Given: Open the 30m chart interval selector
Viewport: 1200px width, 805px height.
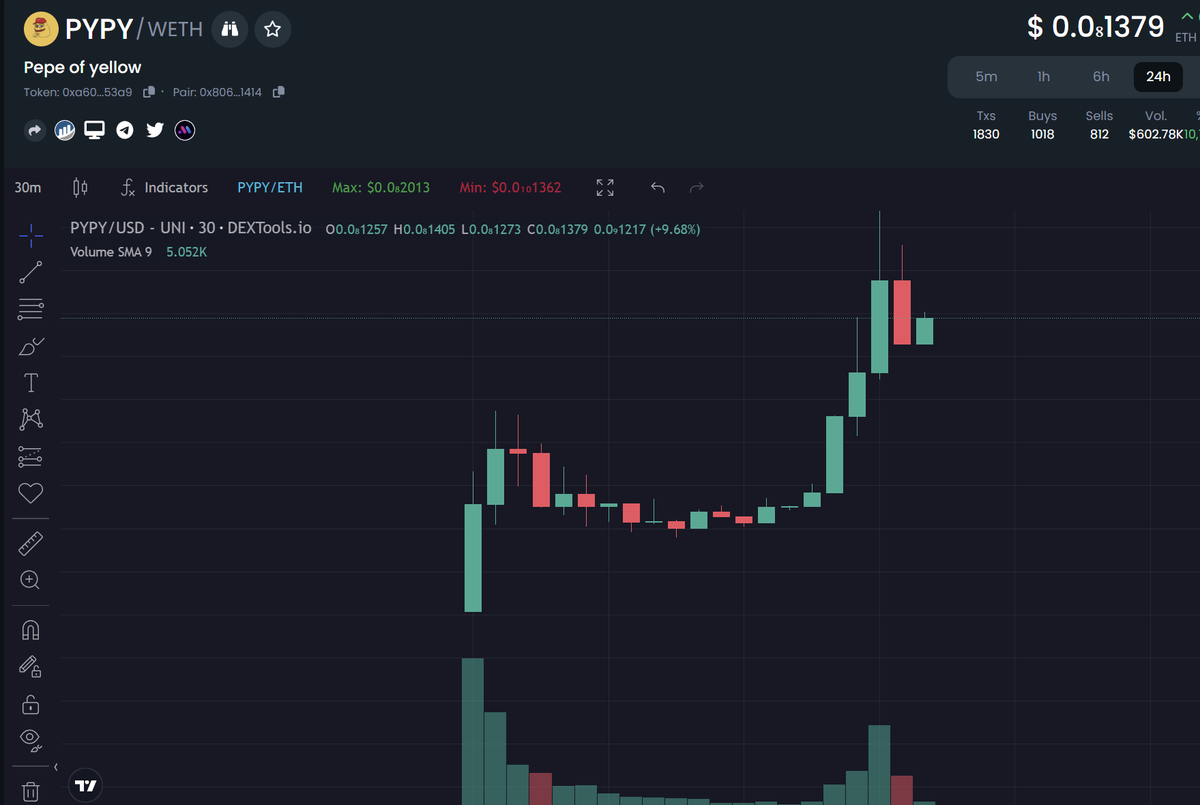Looking at the screenshot, I should click(28, 187).
